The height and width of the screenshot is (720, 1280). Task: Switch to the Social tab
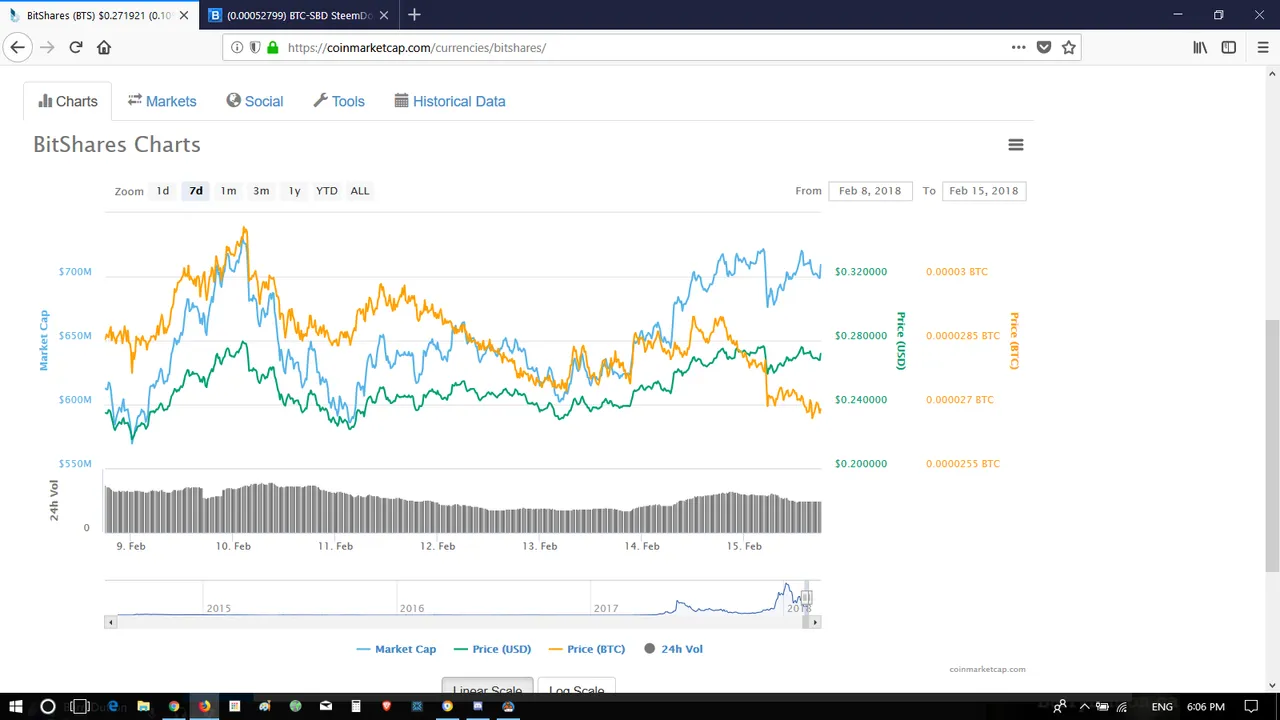(x=255, y=101)
